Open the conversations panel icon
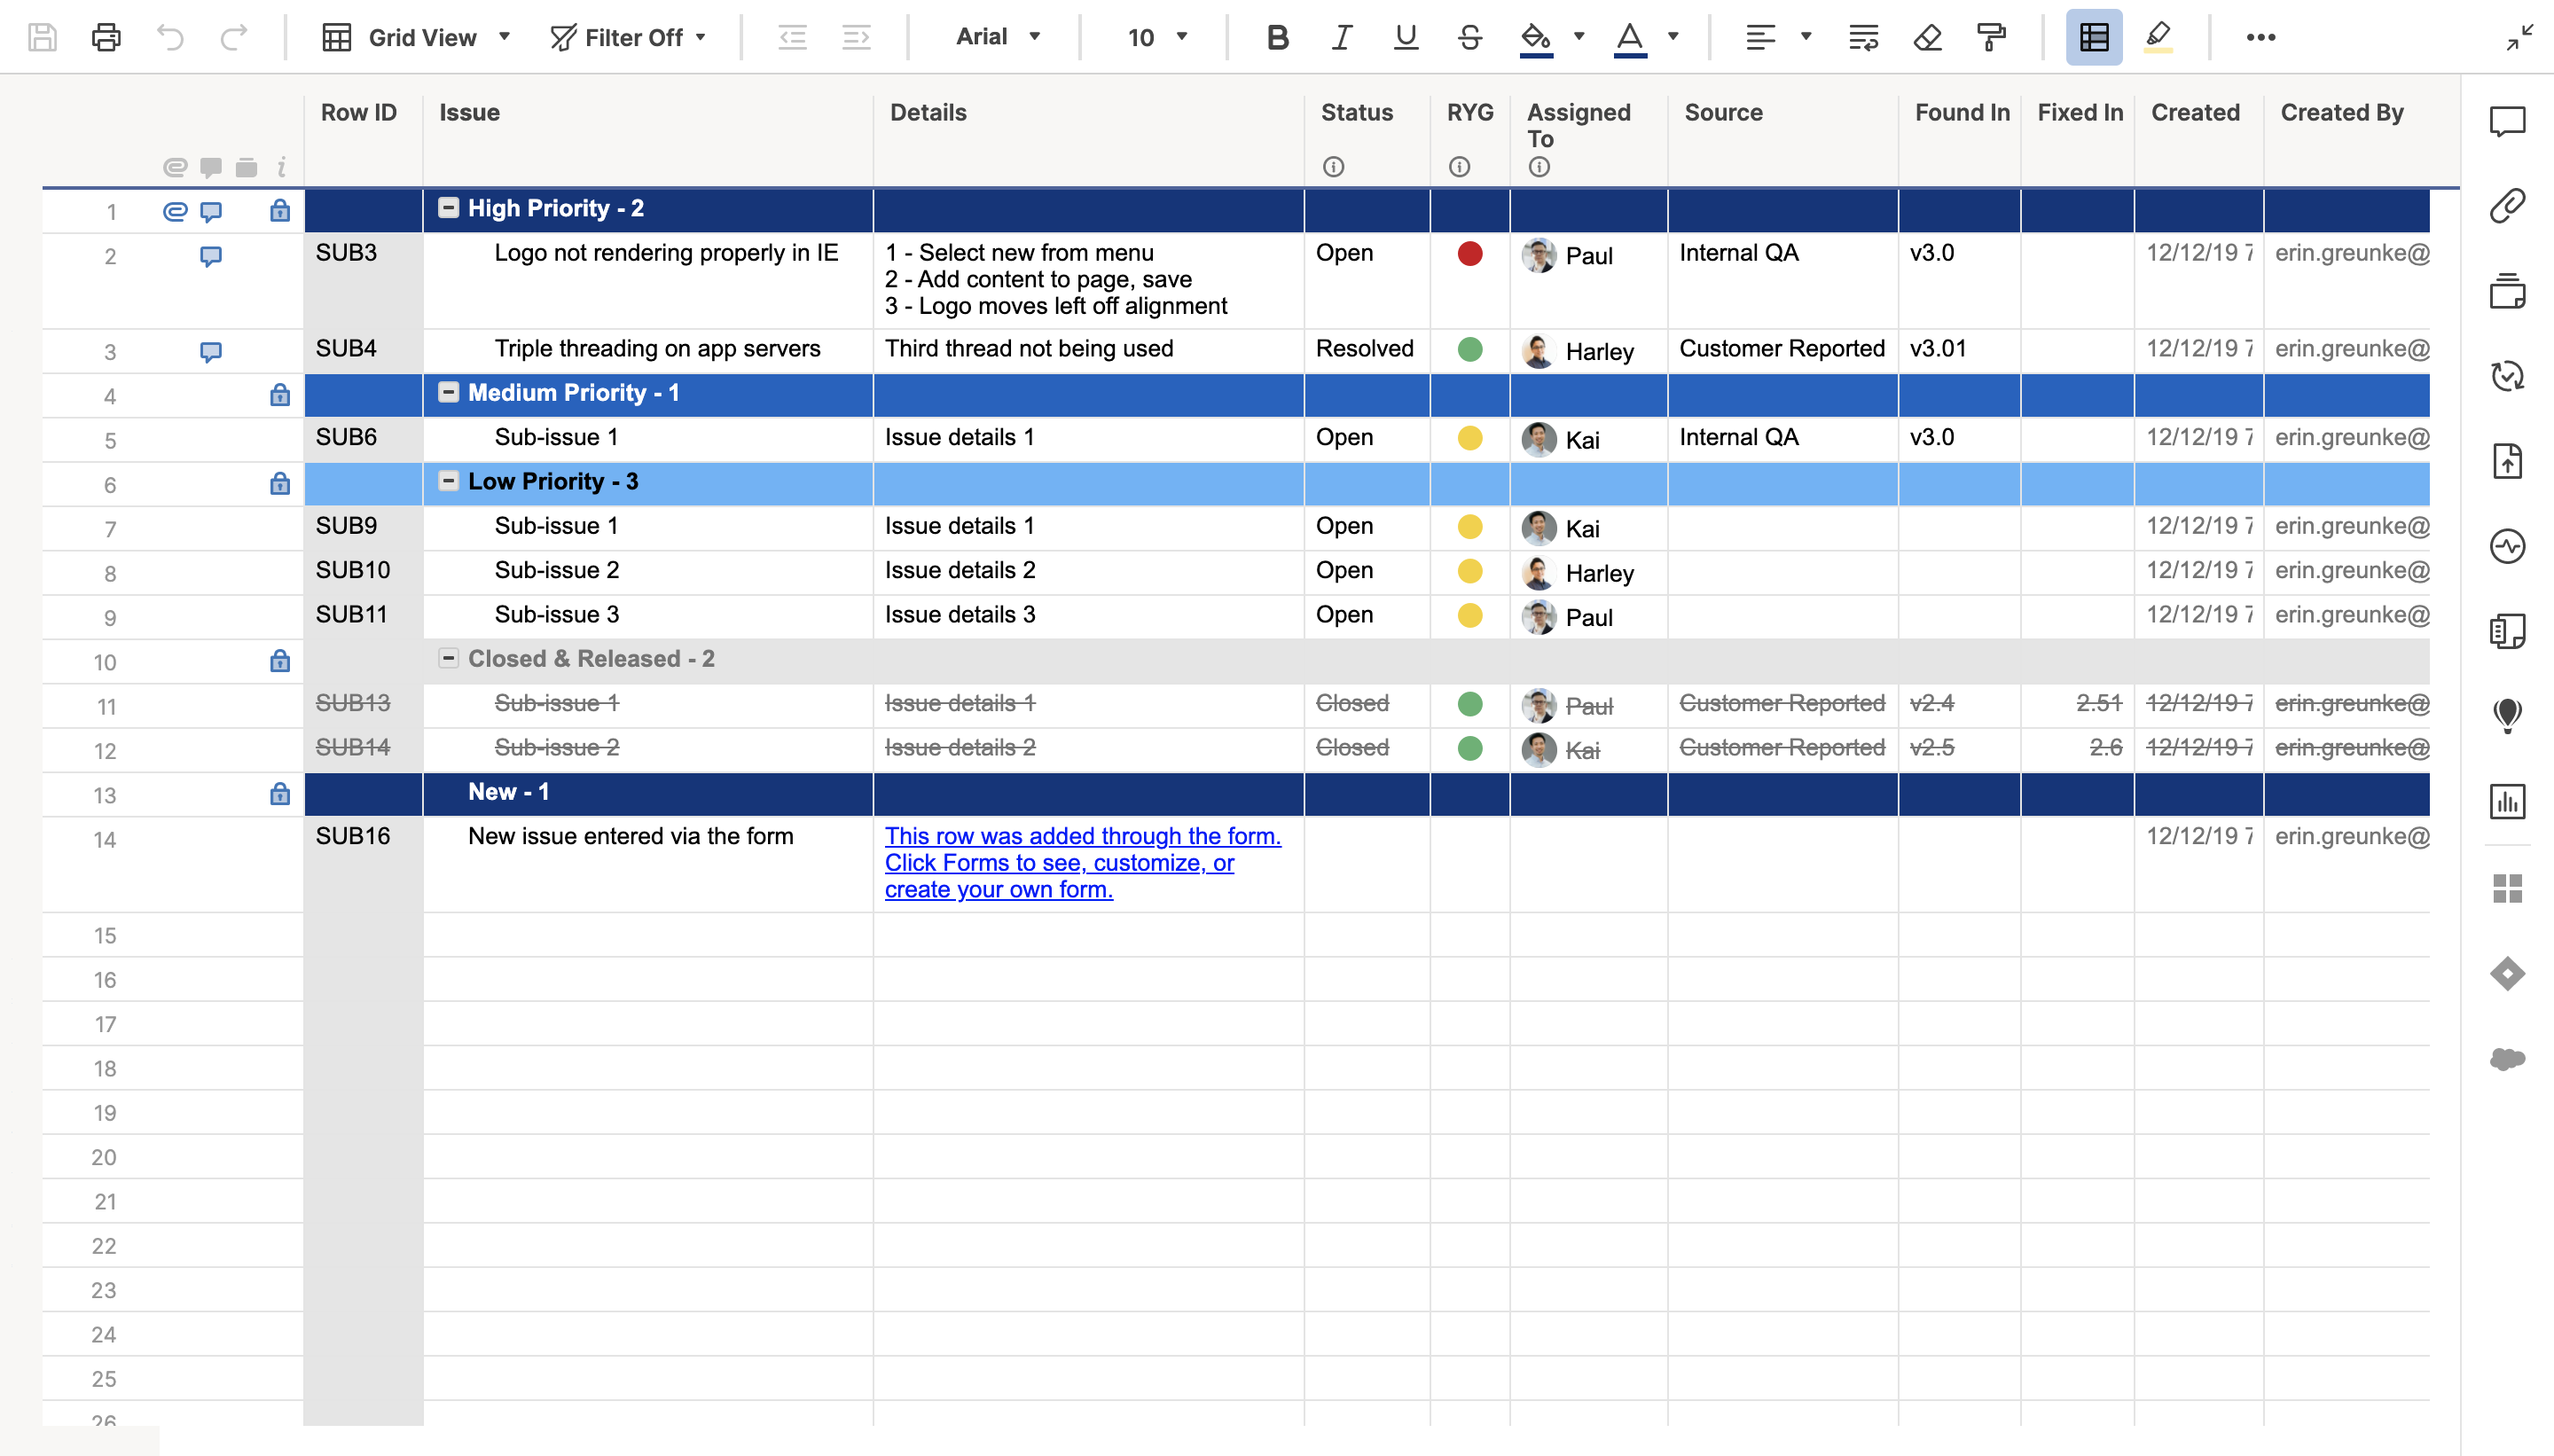Viewport: 2554px width, 1456px height. pos(2507,122)
